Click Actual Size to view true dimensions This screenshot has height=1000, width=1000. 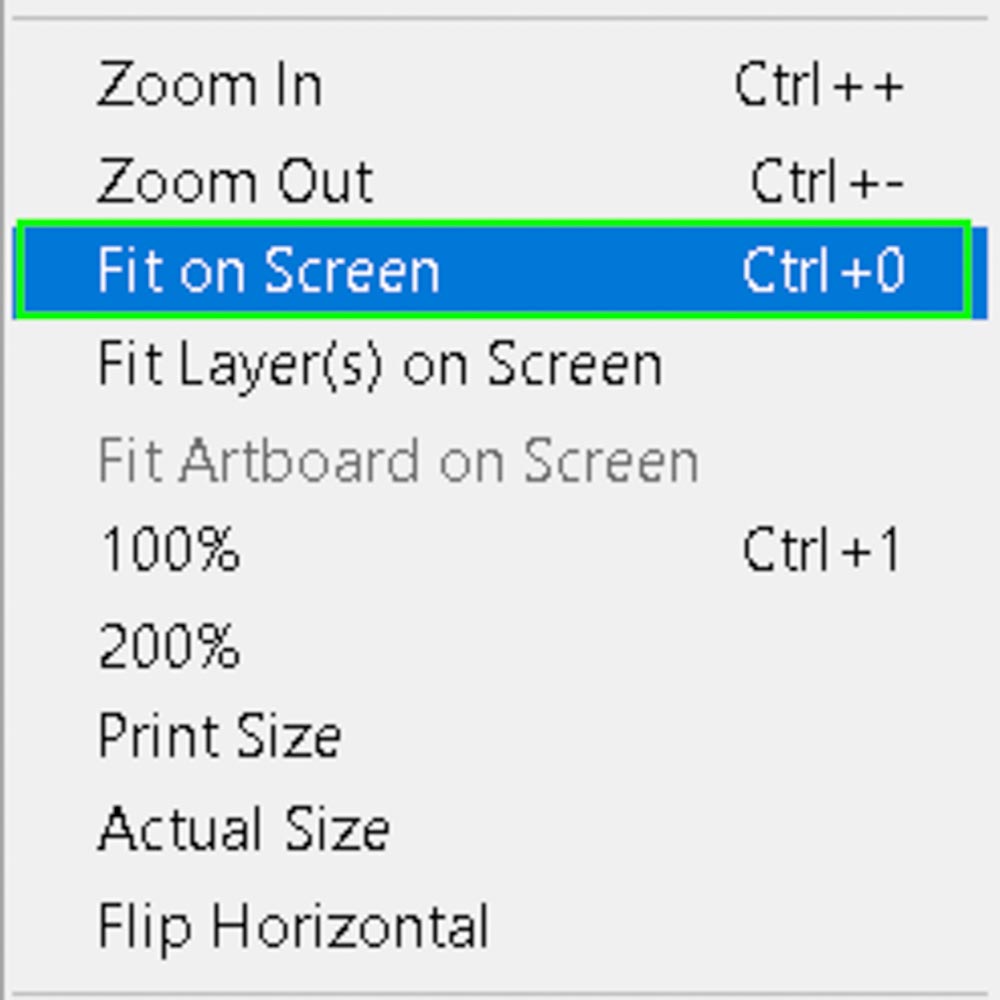[243, 828]
